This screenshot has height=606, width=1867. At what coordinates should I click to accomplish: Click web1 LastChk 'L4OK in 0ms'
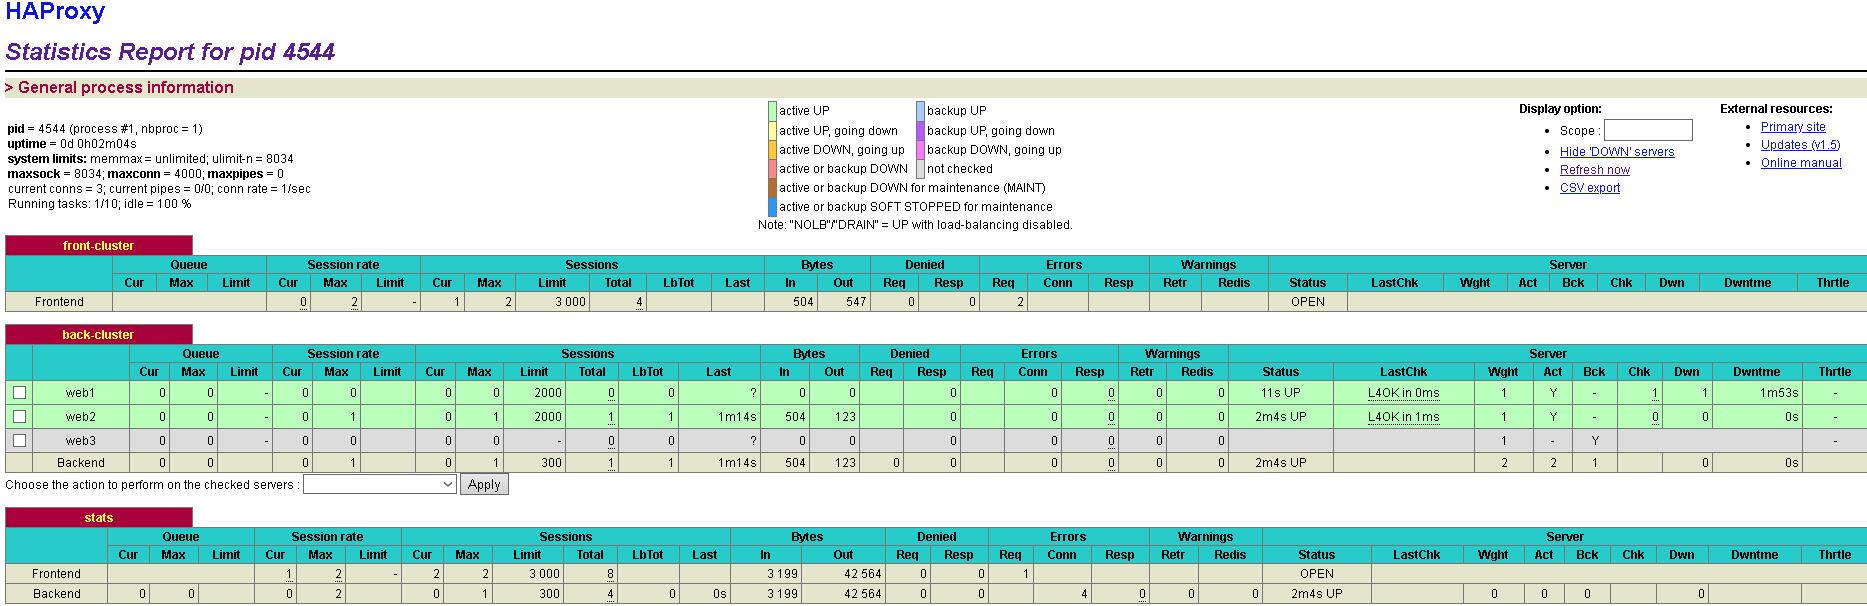point(1403,393)
